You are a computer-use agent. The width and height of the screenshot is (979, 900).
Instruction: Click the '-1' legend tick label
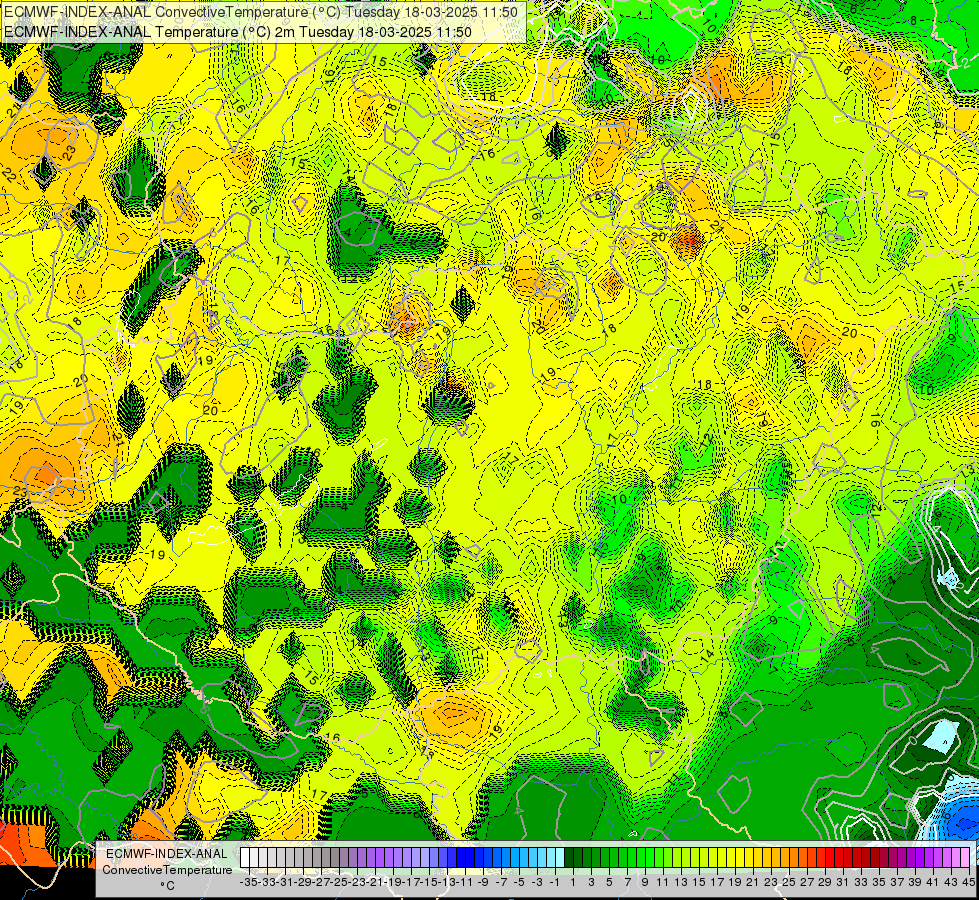click(555, 882)
